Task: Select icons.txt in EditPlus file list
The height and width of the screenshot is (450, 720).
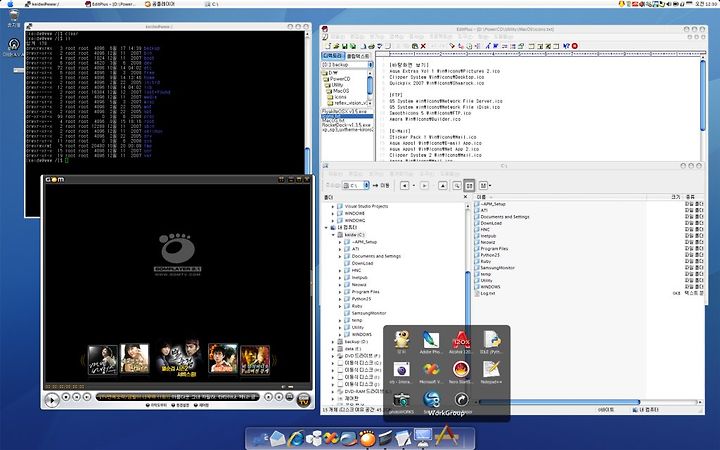Action: pyautogui.click(x=347, y=117)
